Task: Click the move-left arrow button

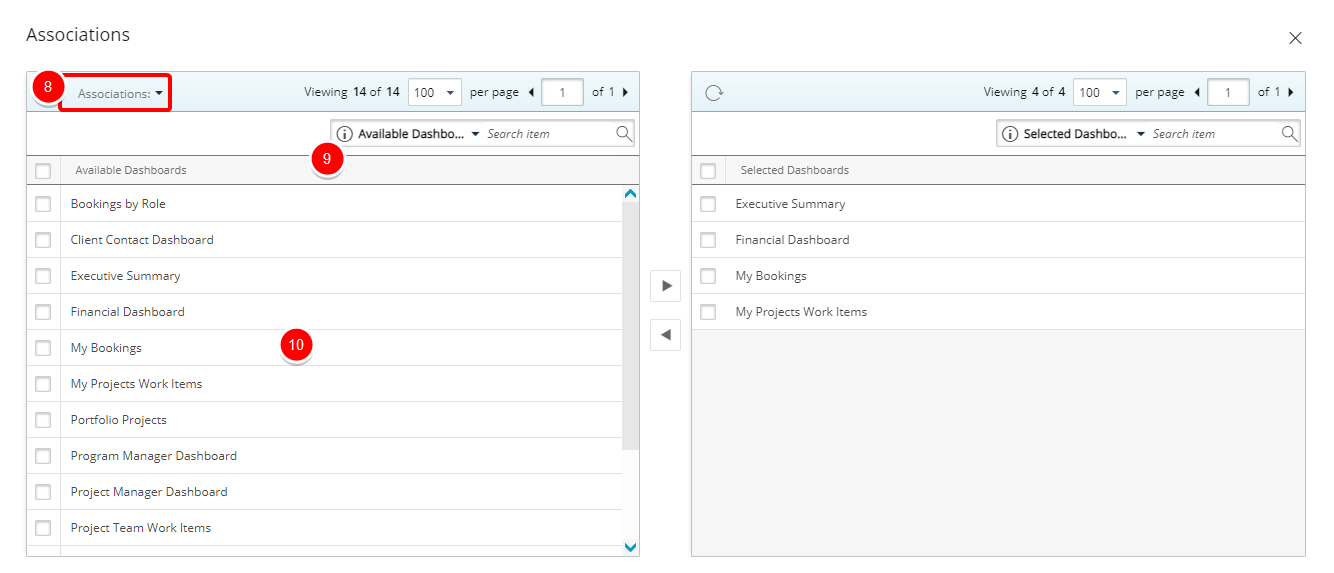Action: 666,335
